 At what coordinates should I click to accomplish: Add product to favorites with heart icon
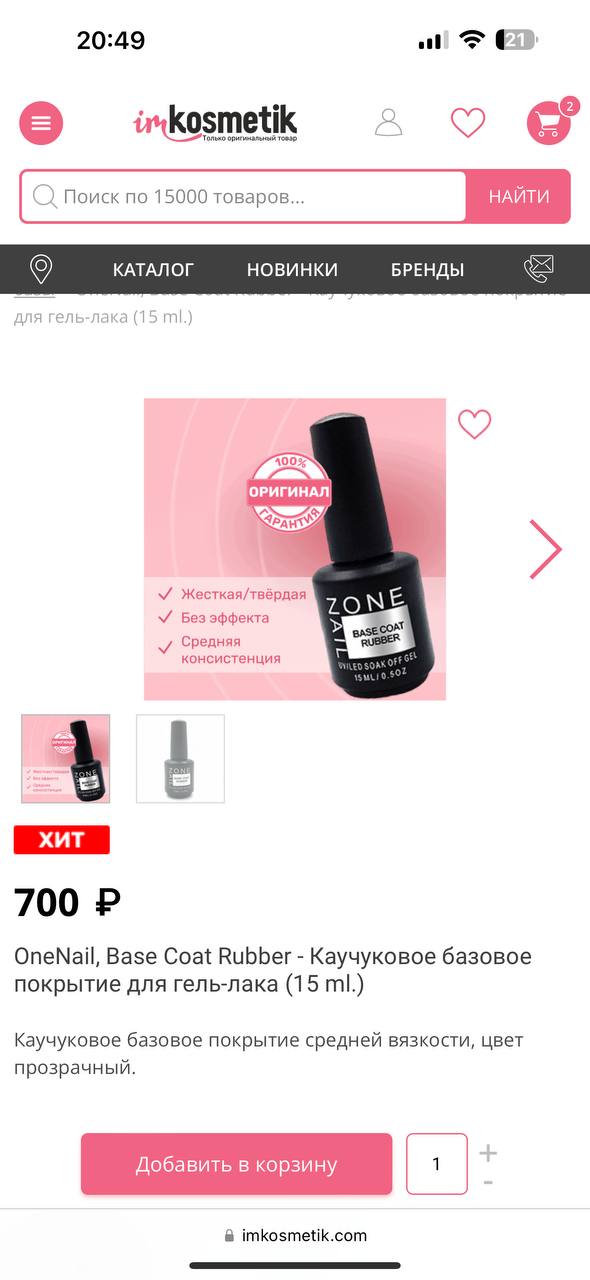(475, 424)
